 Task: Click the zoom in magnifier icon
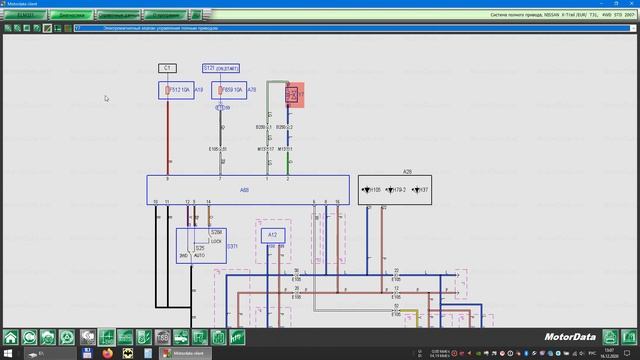[x=8, y=28]
